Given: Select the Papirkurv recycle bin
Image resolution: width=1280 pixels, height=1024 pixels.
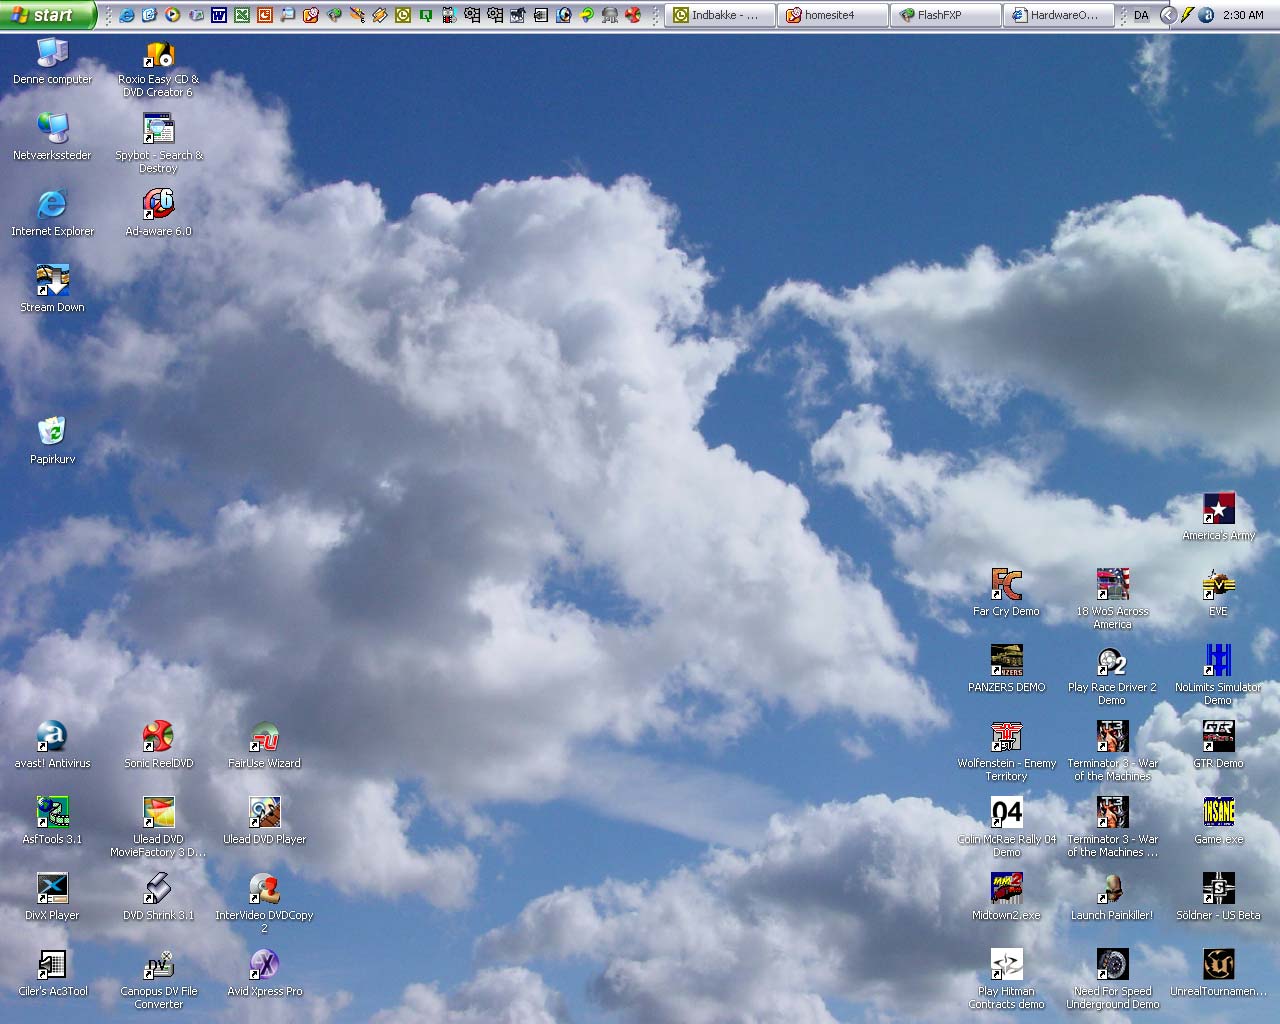Looking at the screenshot, I should coord(52,442).
